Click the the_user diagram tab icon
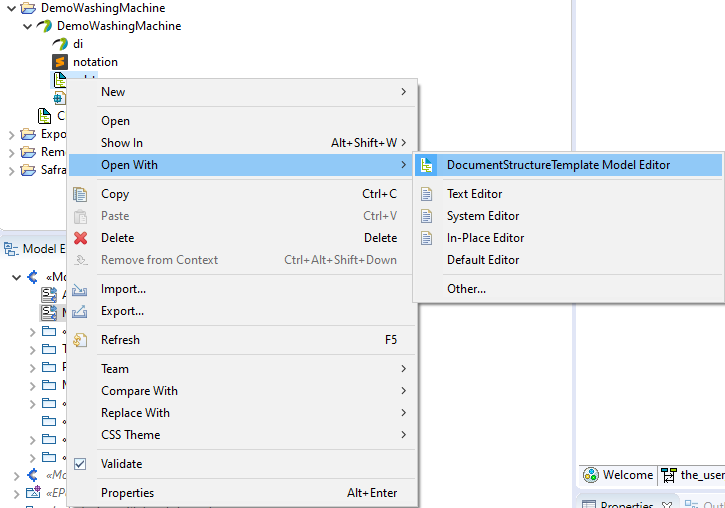This screenshot has height=508, width=725. coord(668,475)
